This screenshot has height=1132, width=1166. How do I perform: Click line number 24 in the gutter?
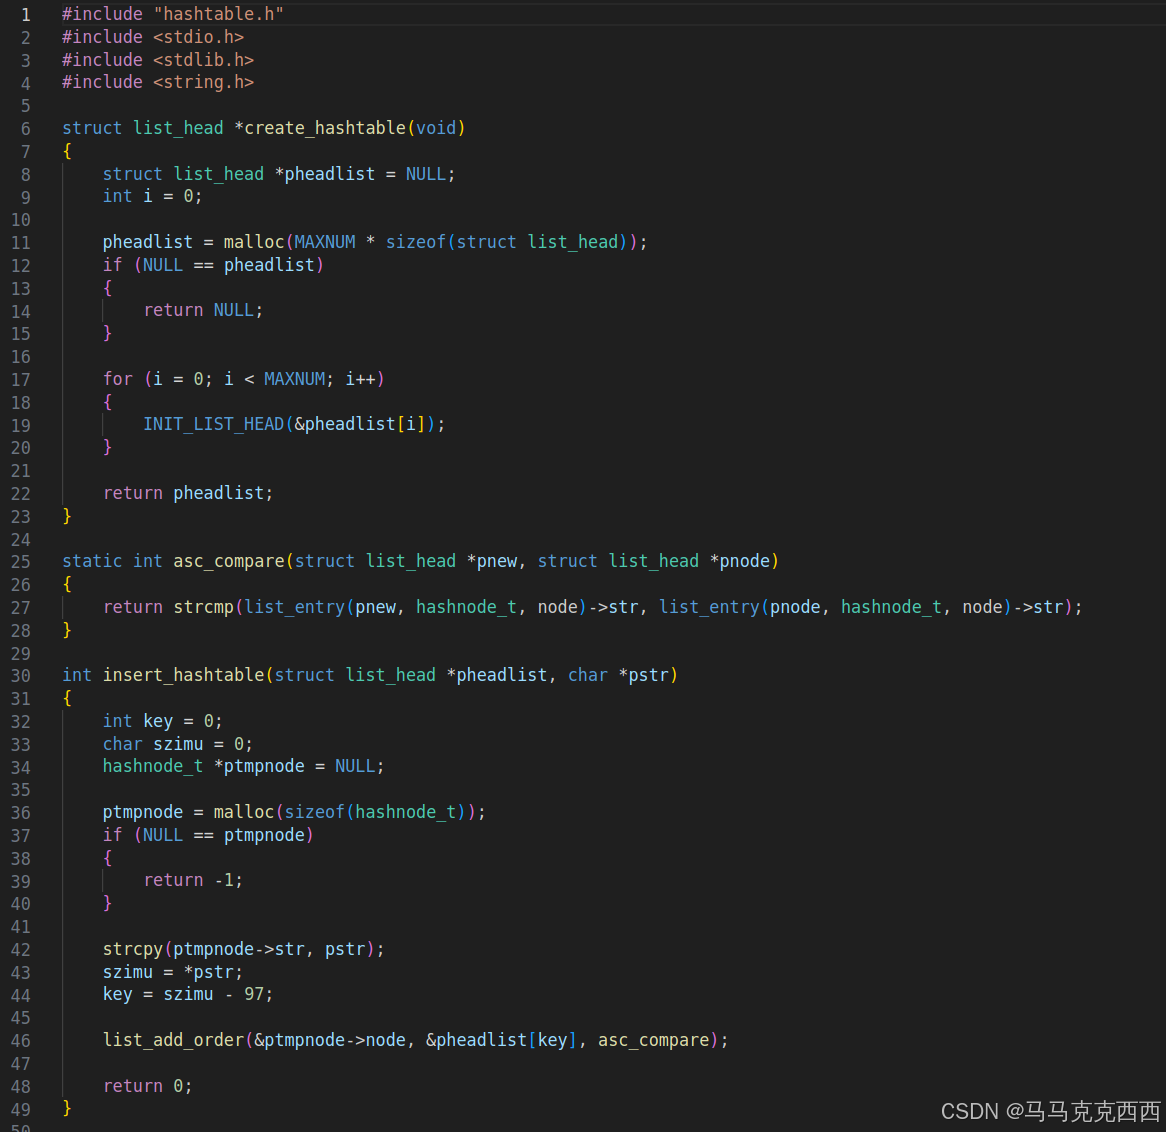(x=21, y=541)
